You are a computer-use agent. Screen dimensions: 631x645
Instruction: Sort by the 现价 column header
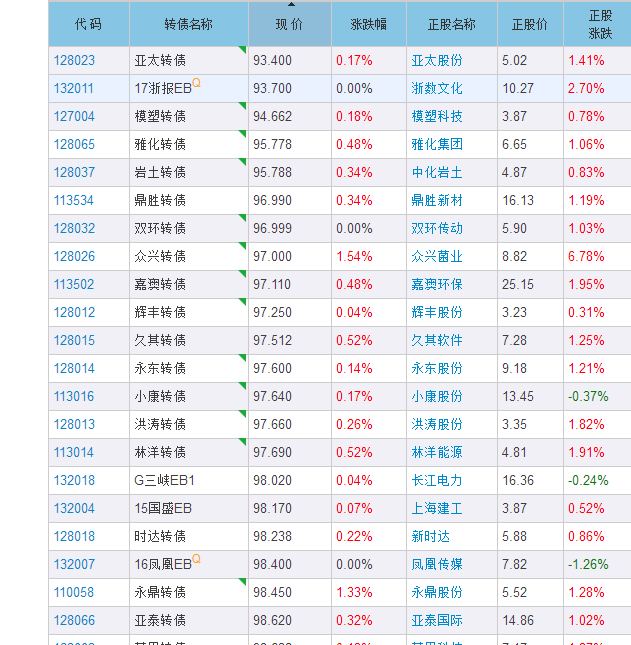290,24
